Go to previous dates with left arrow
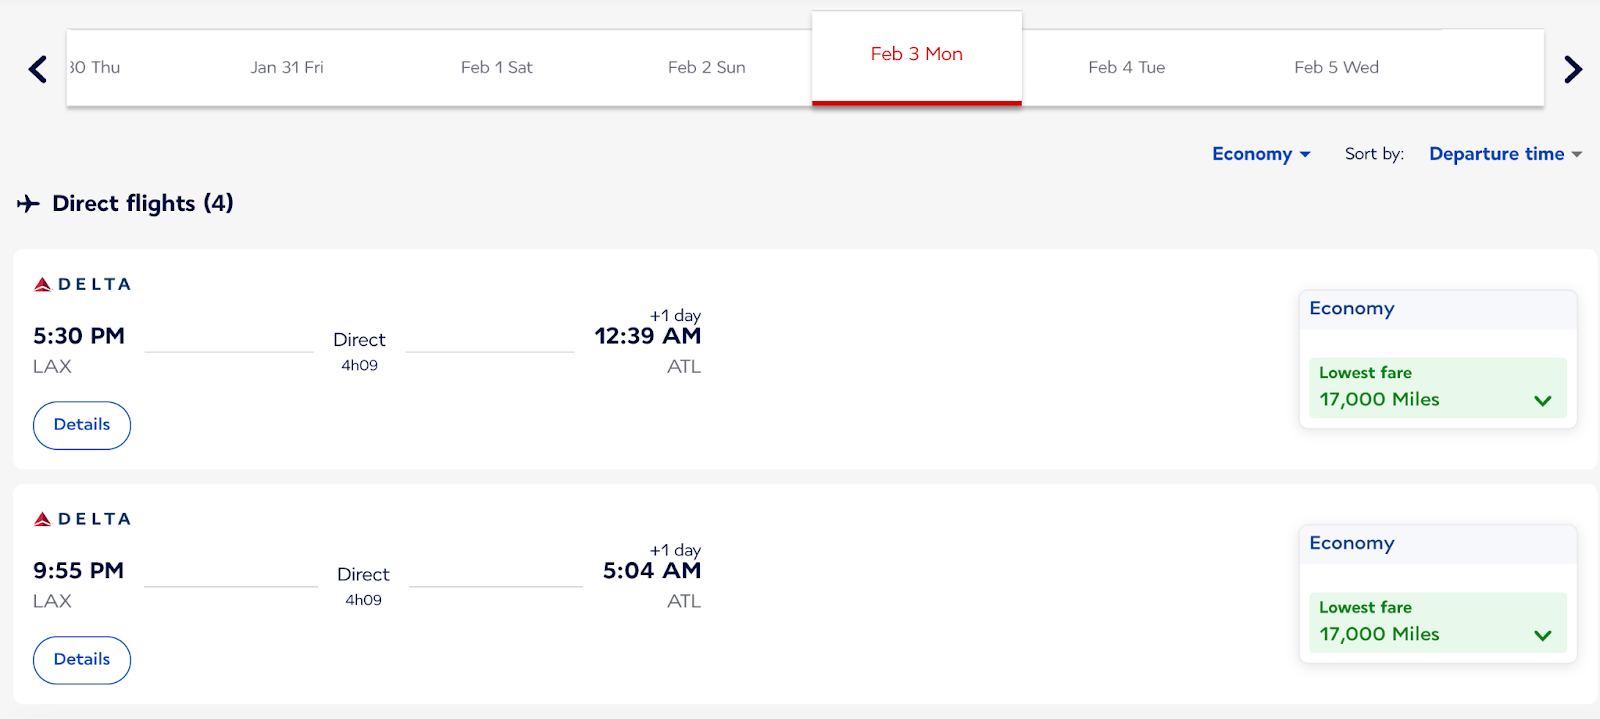Screen dimensions: 1600x719 (x=38, y=69)
